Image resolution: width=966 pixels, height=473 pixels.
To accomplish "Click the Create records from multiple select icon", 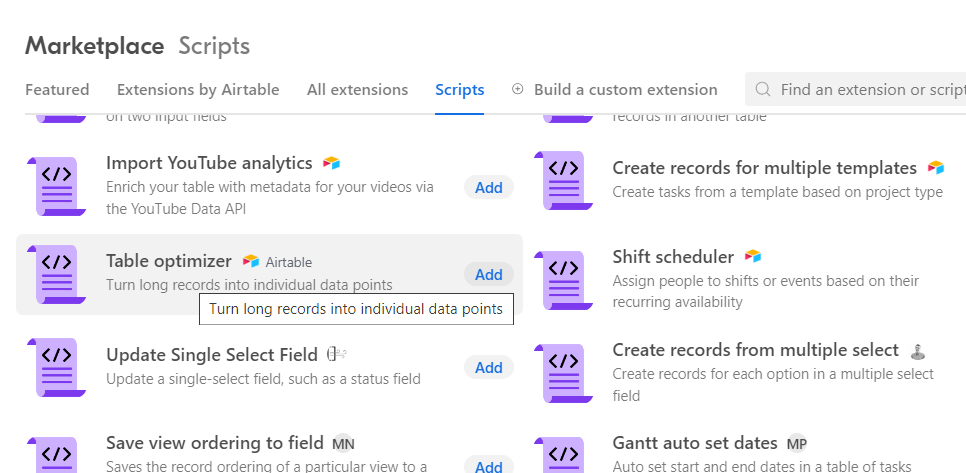I will [x=563, y=373].
